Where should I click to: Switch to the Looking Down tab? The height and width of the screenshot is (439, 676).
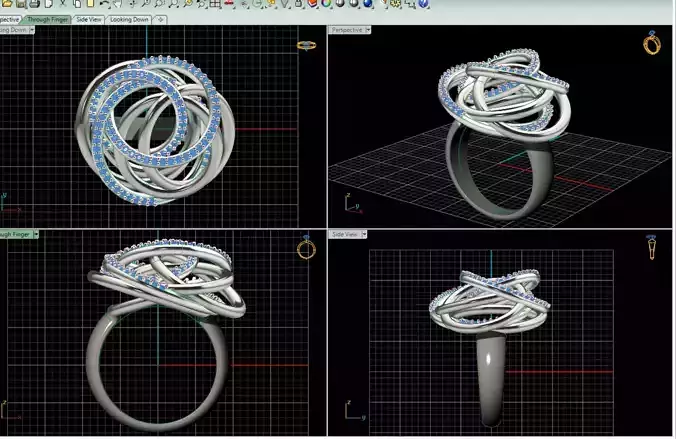click(x=129, y=19)
